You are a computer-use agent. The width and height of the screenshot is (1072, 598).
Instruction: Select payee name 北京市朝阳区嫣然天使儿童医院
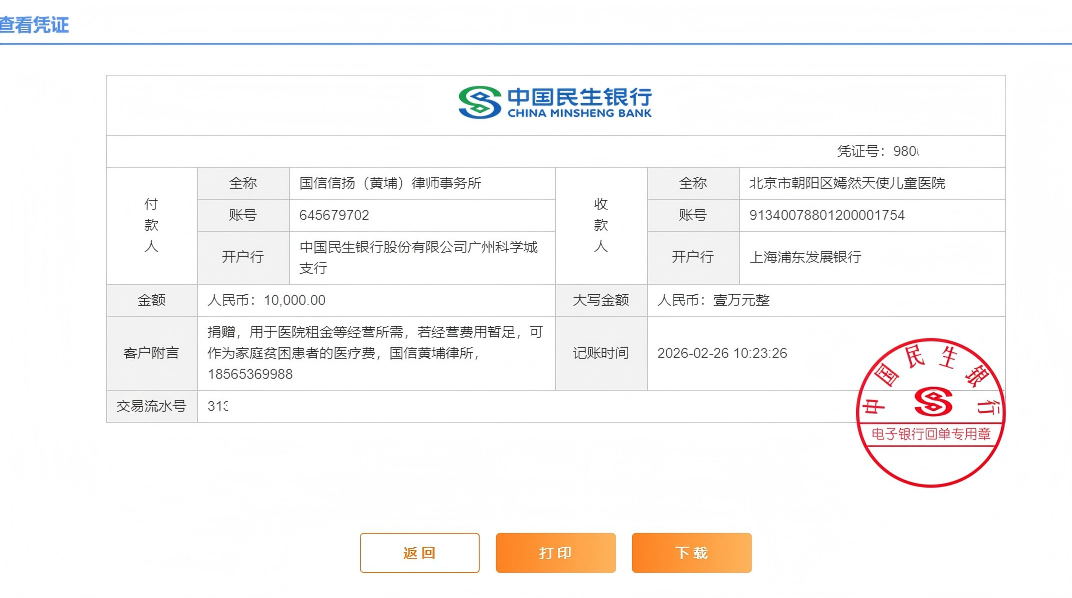click(847, 183)
